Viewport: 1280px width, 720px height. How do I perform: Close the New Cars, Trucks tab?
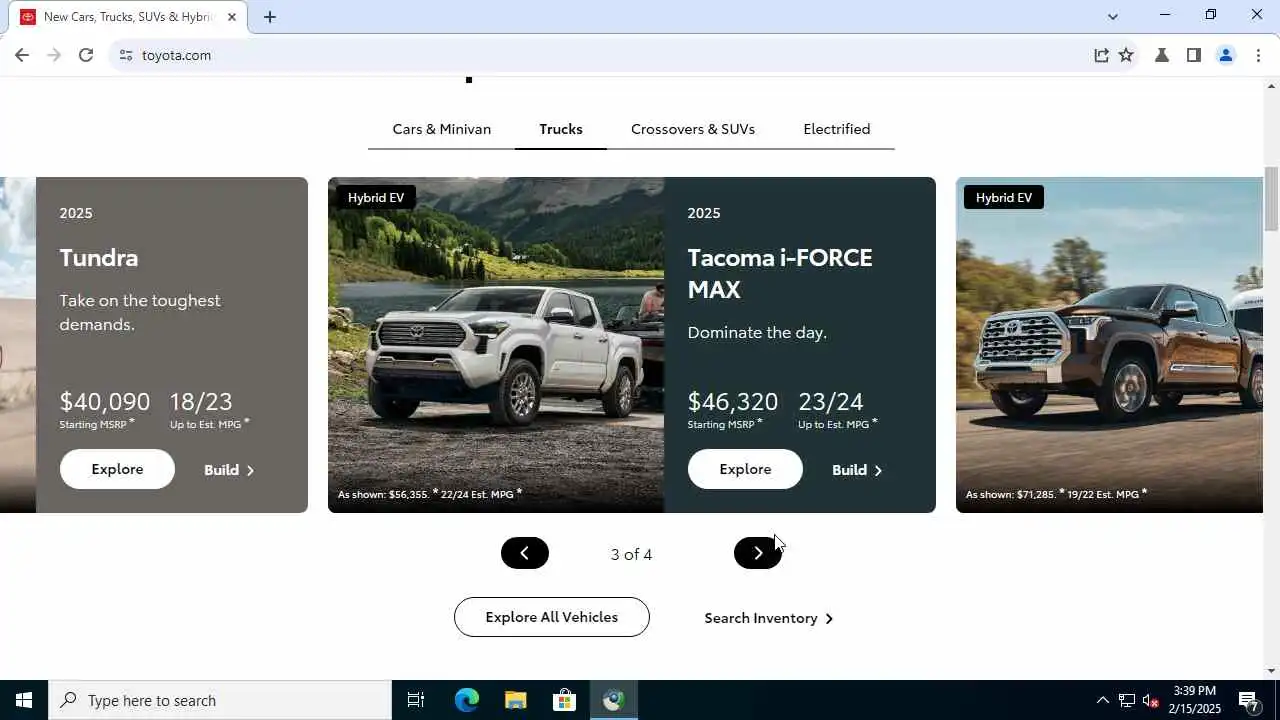pyautogui.click(x=232, y=17)
